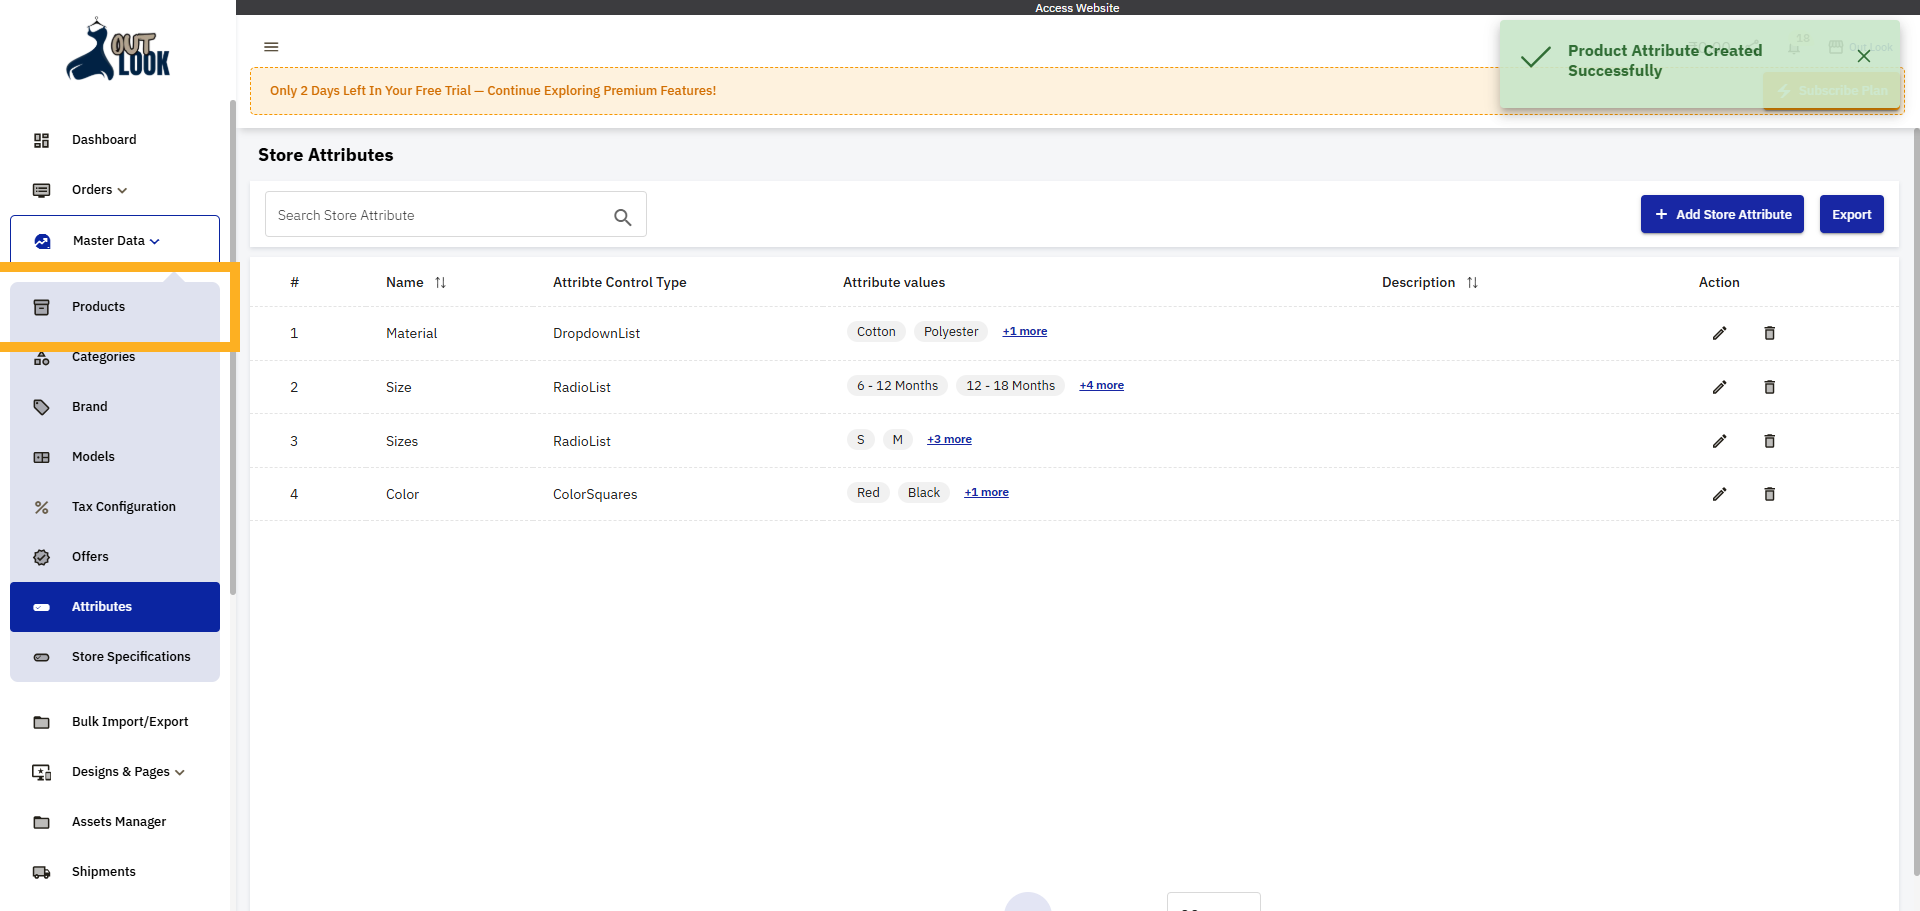Open the Dashboard menu item
1920x911 pixels.
103,140
